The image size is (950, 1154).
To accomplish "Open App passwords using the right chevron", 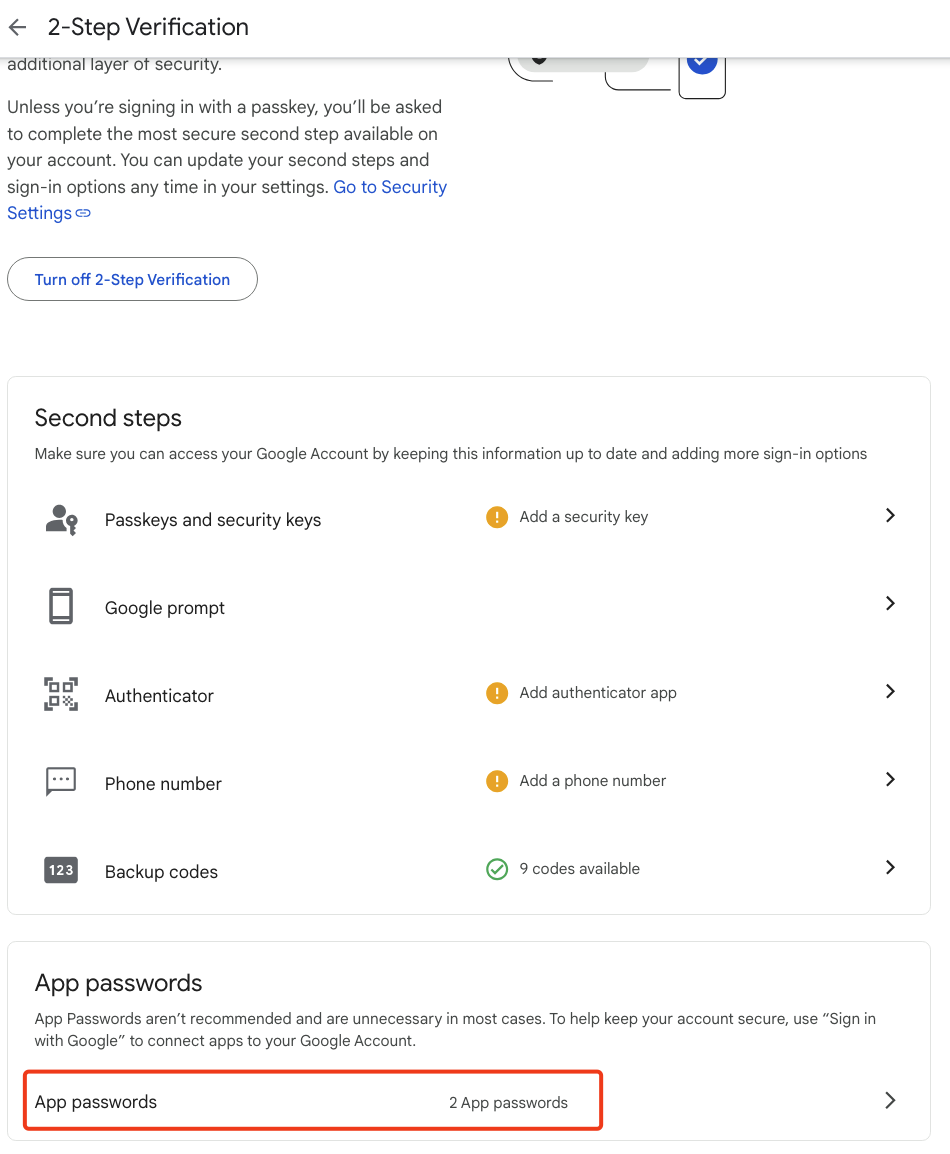I will 890,1100.
